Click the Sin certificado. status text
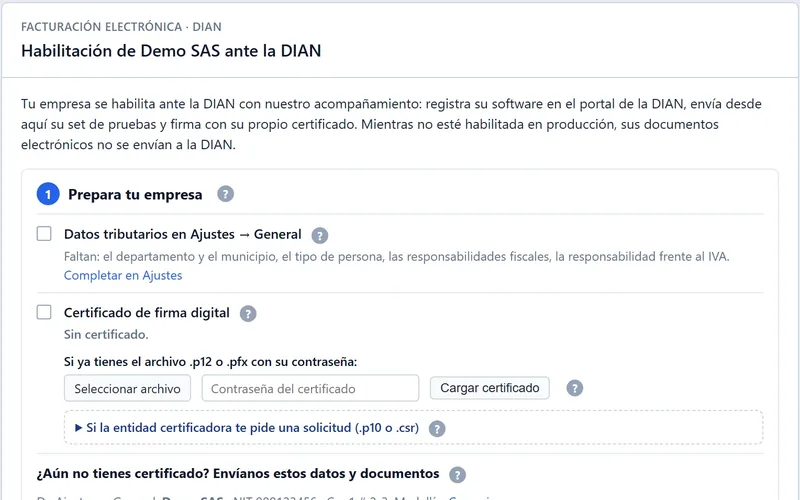 (x=106, y=335)
